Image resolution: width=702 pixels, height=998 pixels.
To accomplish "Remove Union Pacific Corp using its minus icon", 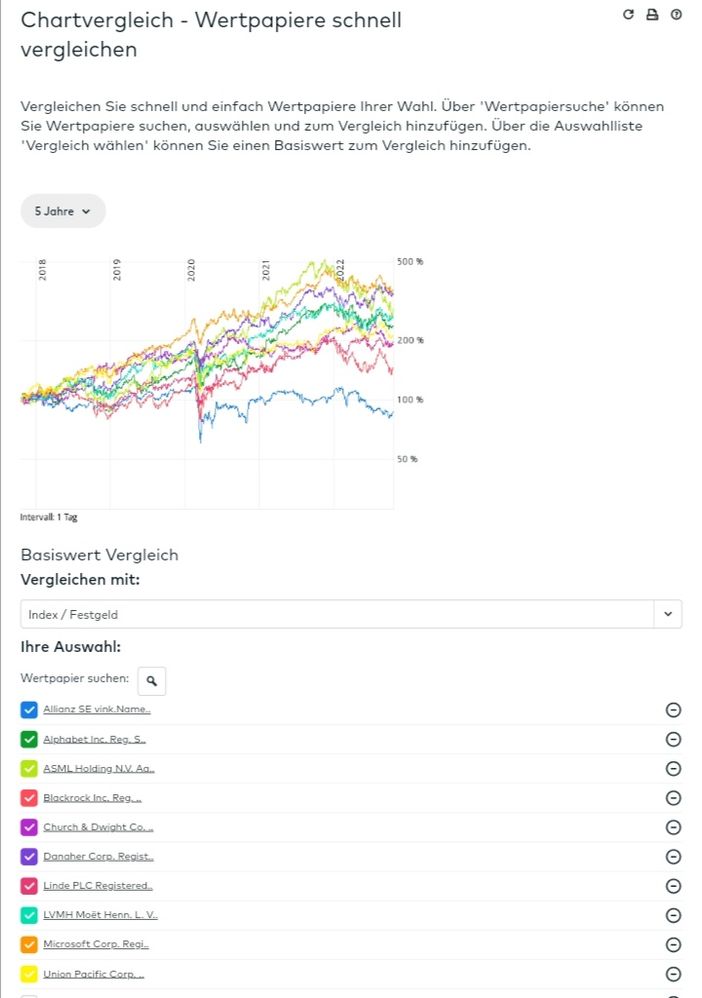I will tap(673, 973).
